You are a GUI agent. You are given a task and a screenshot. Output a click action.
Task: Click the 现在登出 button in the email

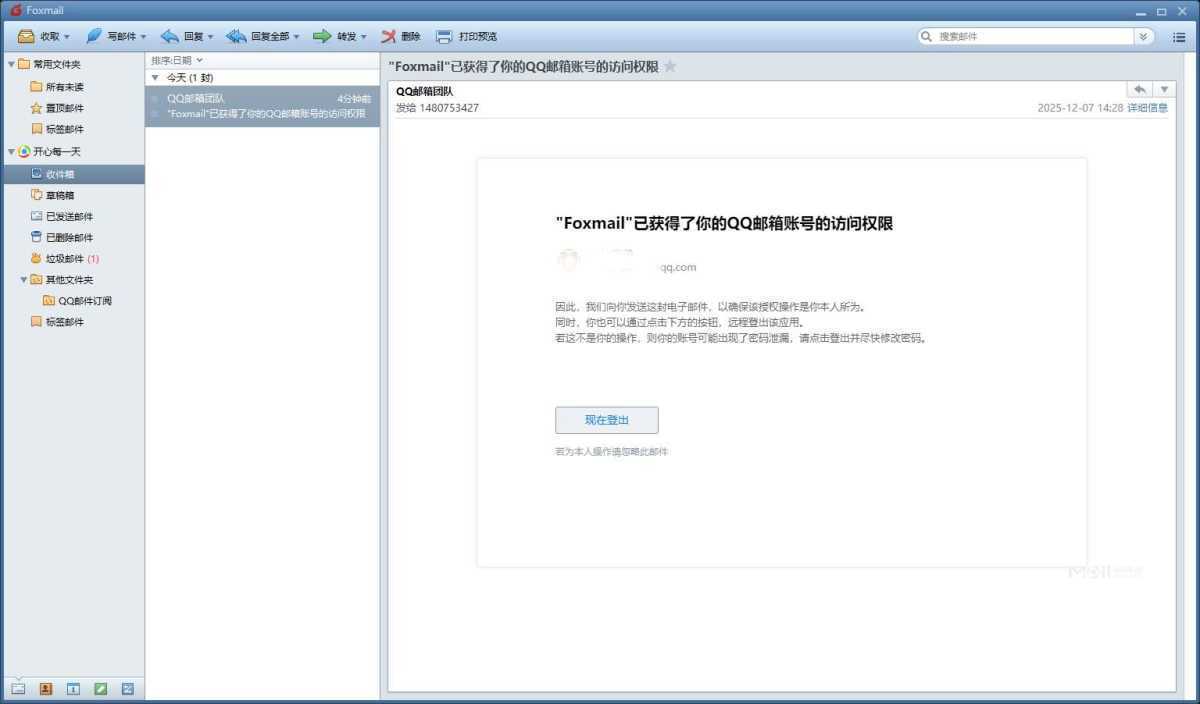pos(606,419)
